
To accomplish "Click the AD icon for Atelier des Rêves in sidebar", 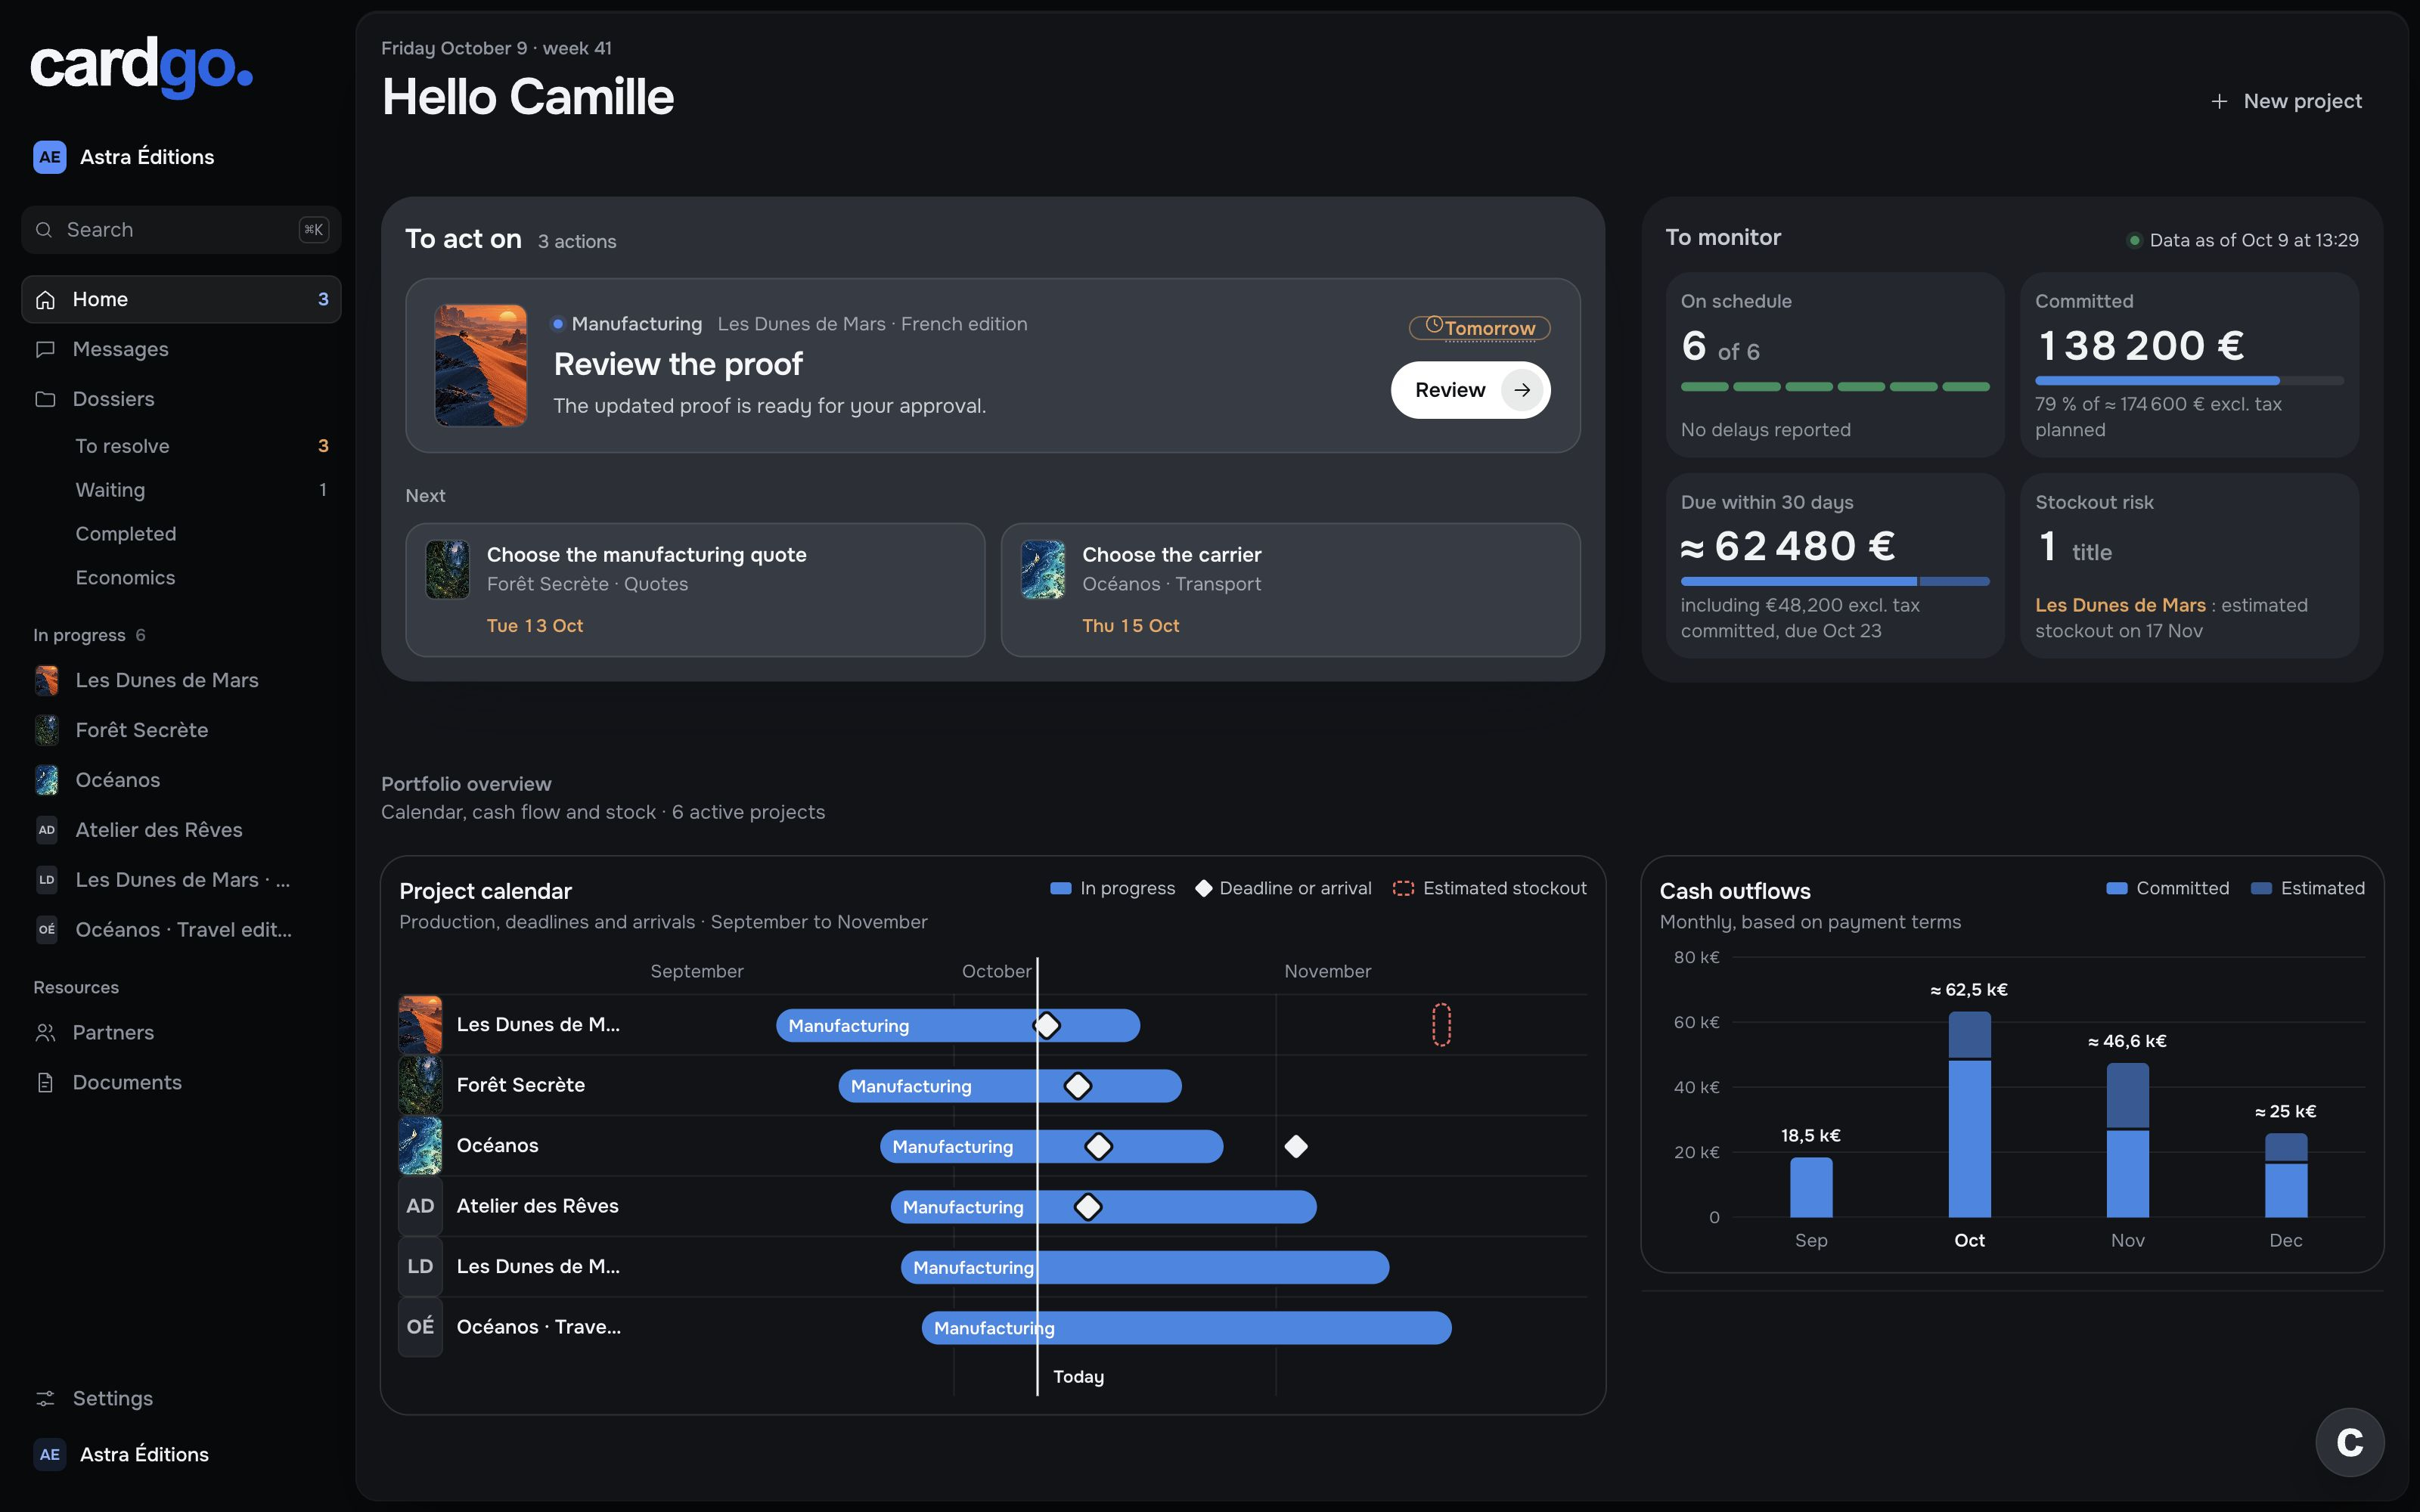I will (47, 830).
